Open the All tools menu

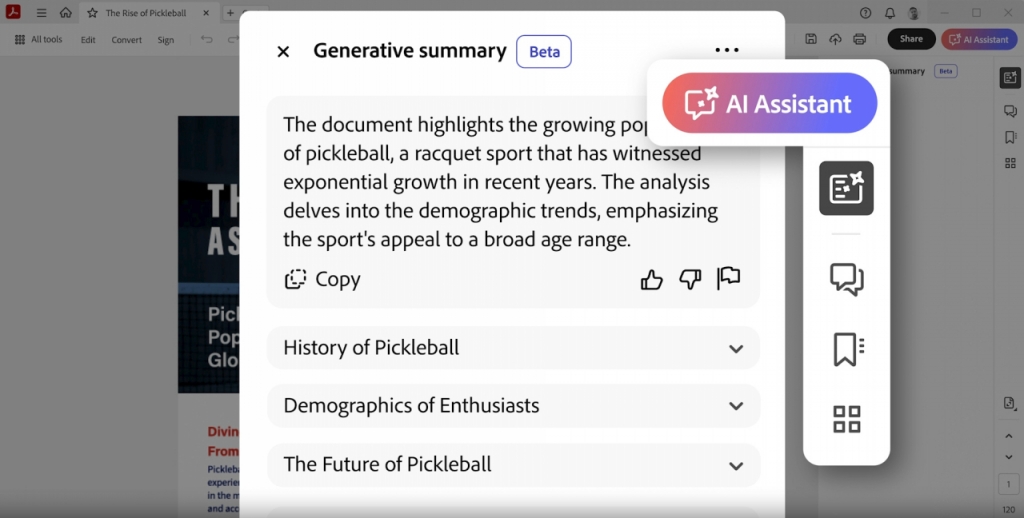coord(38,40)
